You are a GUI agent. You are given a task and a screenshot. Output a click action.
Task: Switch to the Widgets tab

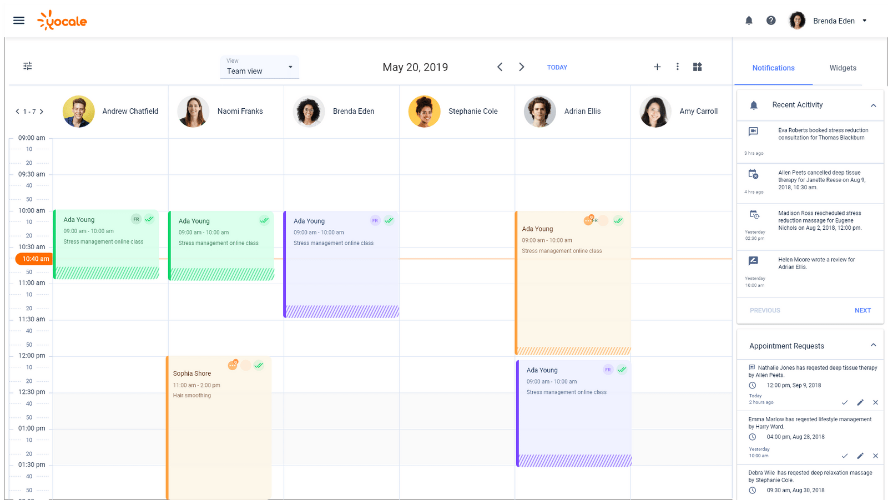842,68
